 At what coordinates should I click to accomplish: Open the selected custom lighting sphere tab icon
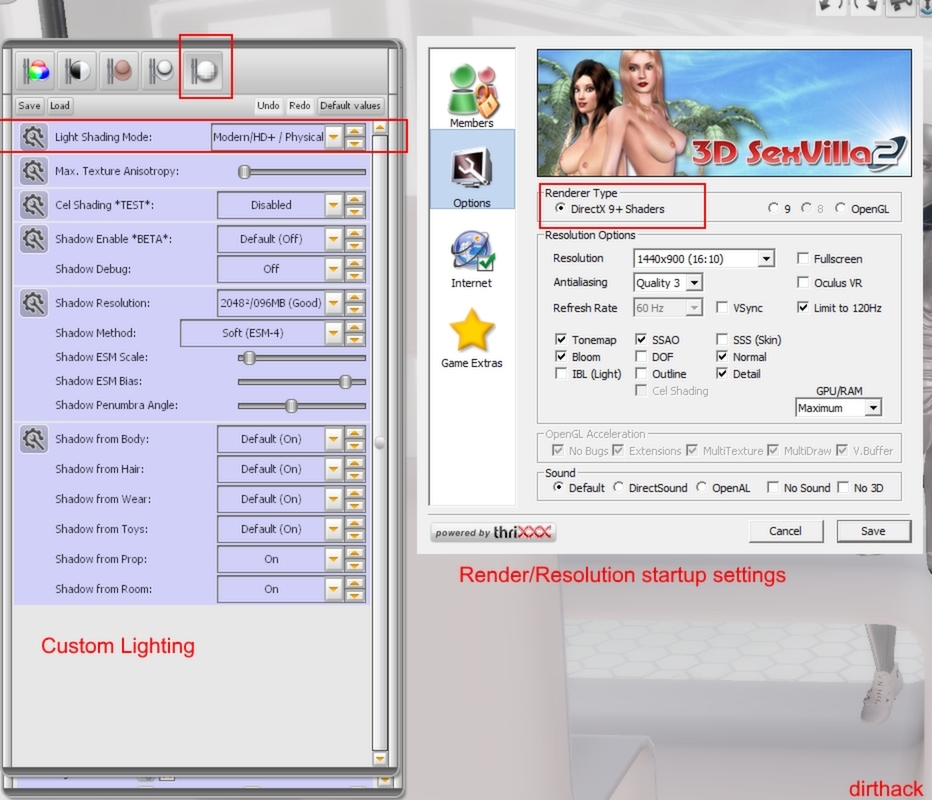coord(203,71)
